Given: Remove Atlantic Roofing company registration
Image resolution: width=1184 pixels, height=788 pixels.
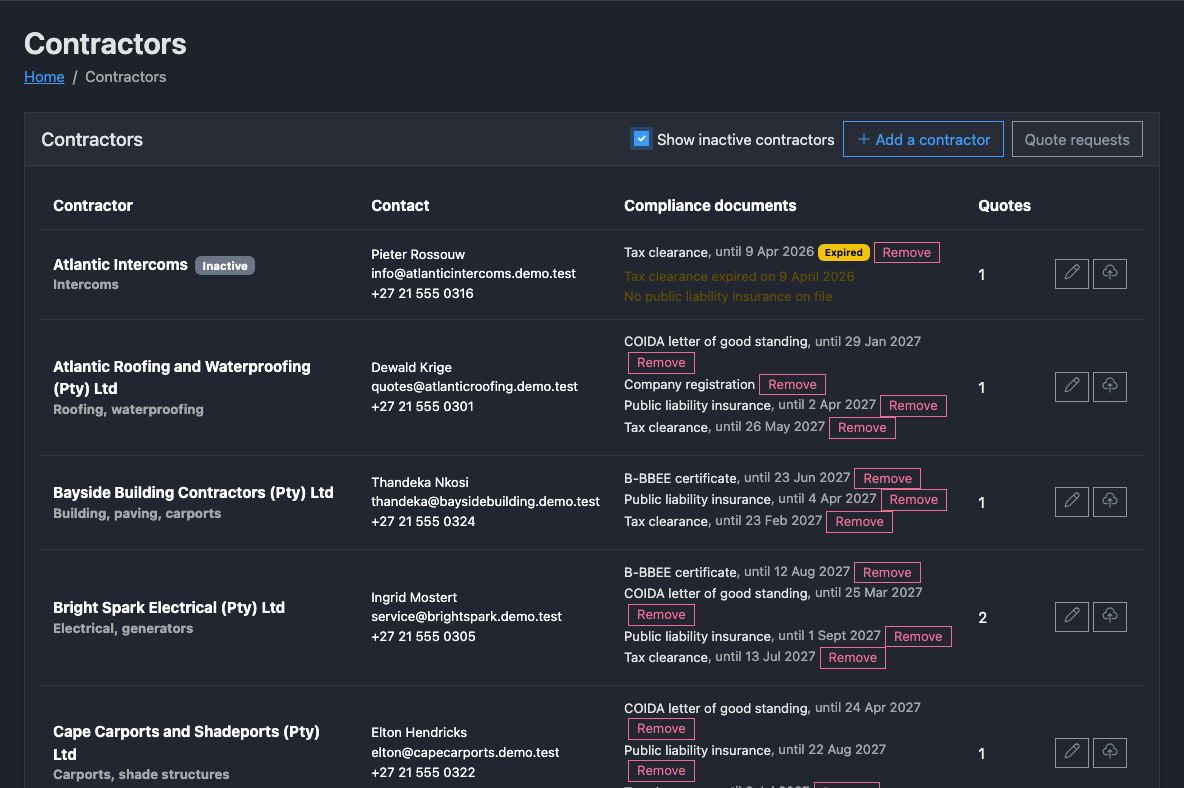Looking at the screenshot, I should pos(792,384).
